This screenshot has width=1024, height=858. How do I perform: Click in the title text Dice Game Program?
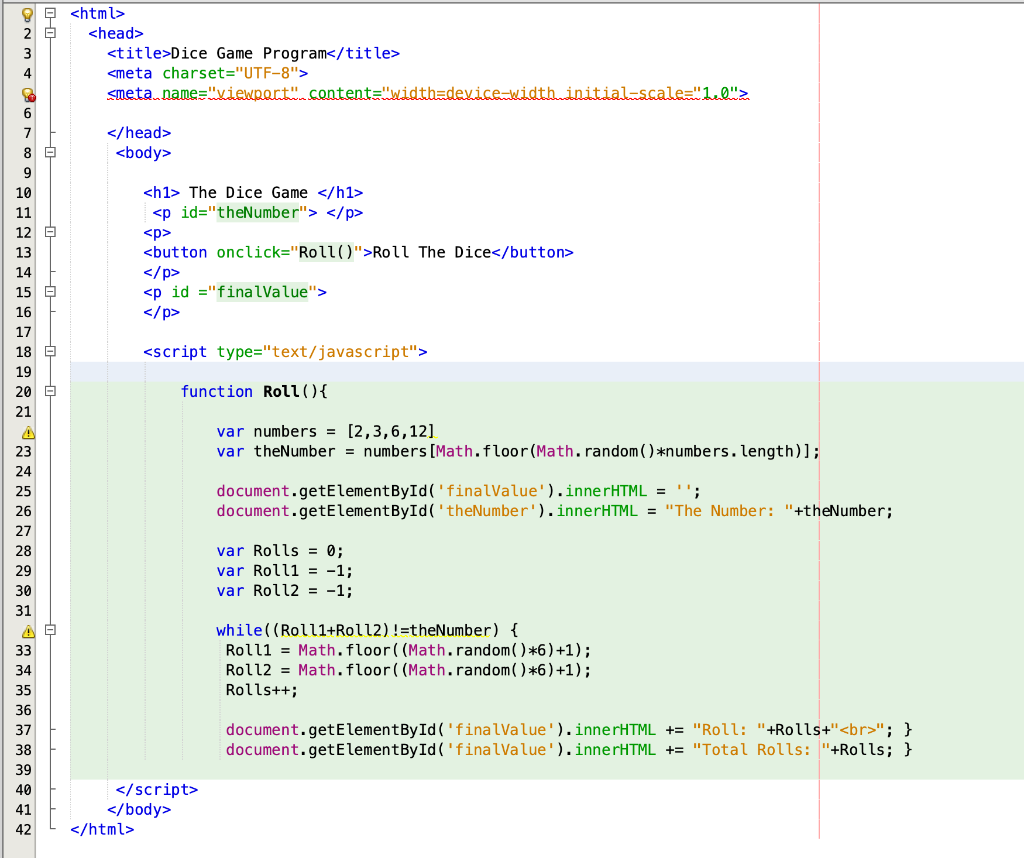click(248, 54)
